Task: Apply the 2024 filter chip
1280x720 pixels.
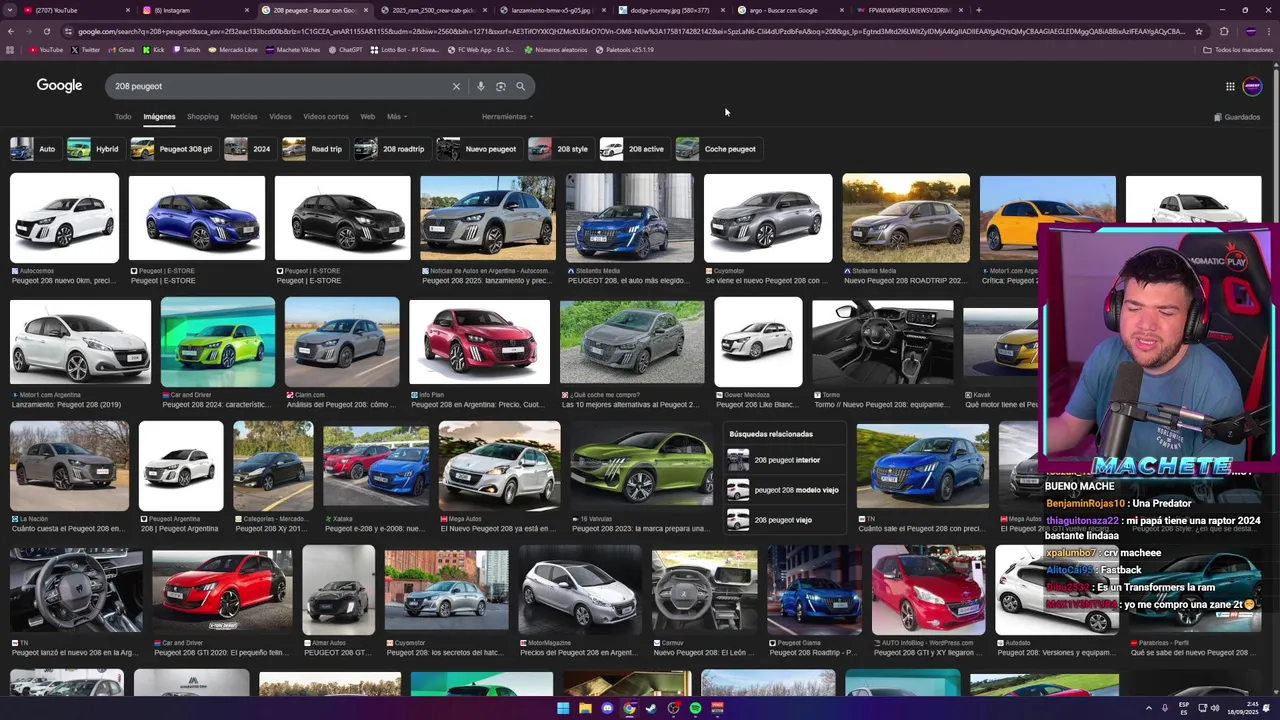Action: pyautogui.click(x=249, y=149)
